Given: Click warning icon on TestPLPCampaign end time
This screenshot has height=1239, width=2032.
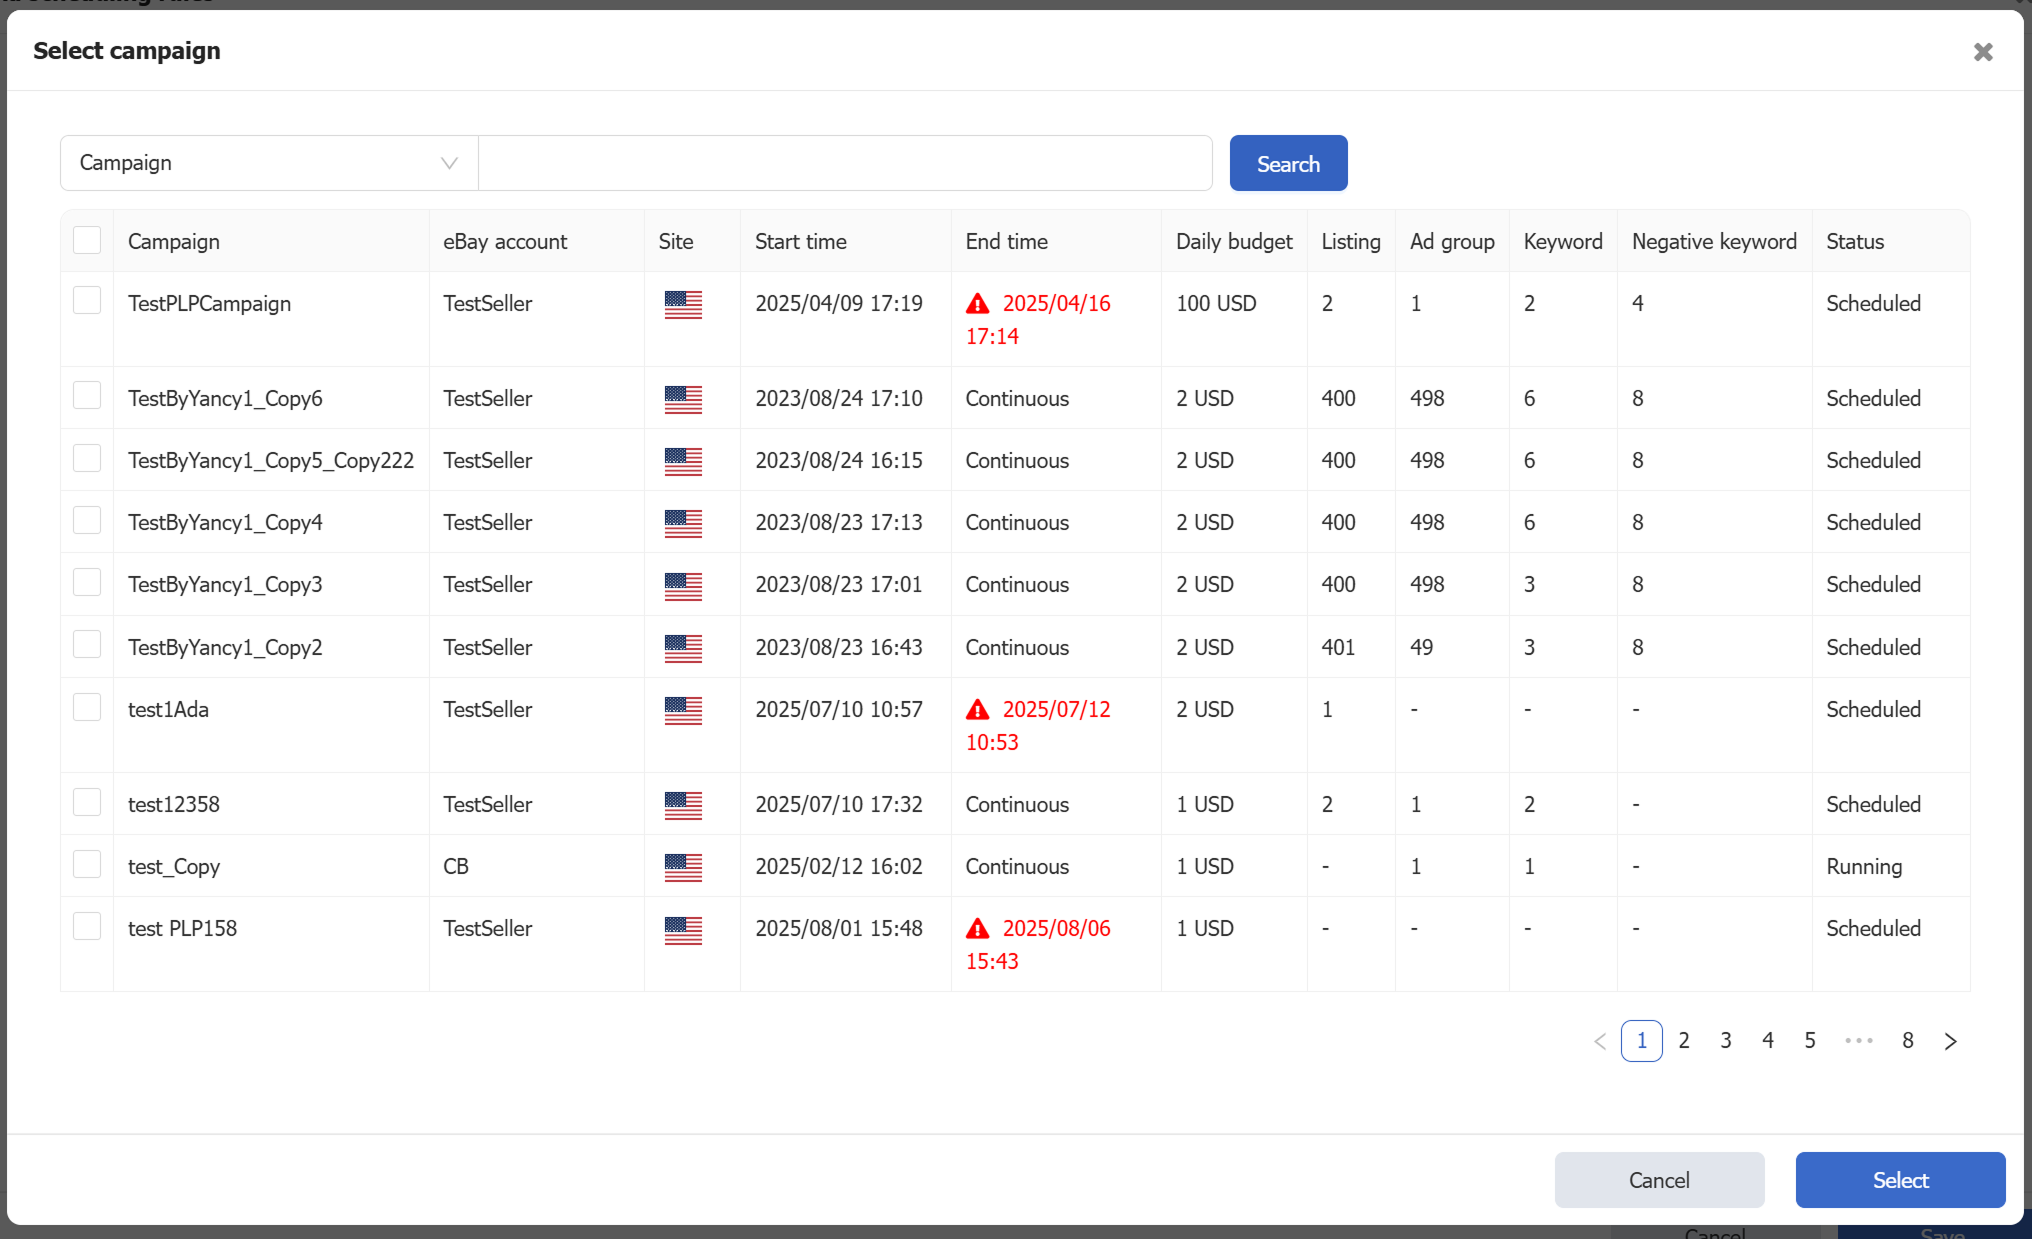Looking at the screenshot, I should click(x=977, y=304).
